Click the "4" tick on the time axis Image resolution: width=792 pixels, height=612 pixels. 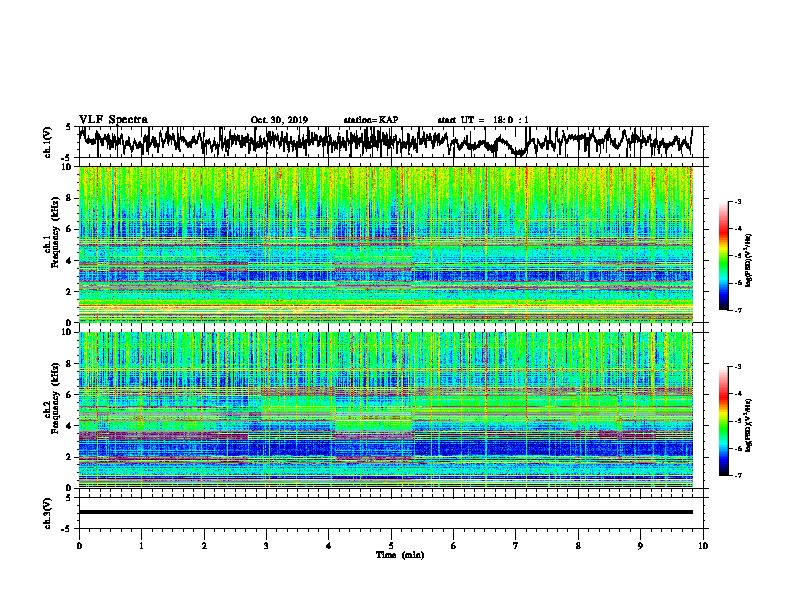click(x=329, y=546)
